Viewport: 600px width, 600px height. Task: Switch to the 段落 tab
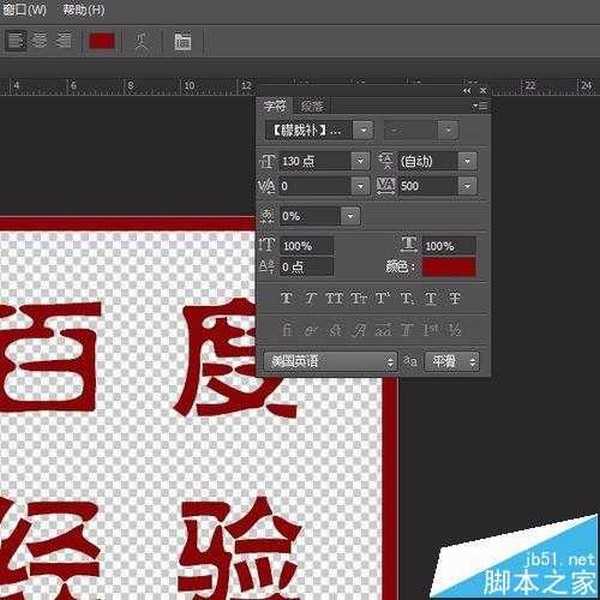[x=312, y=105]
